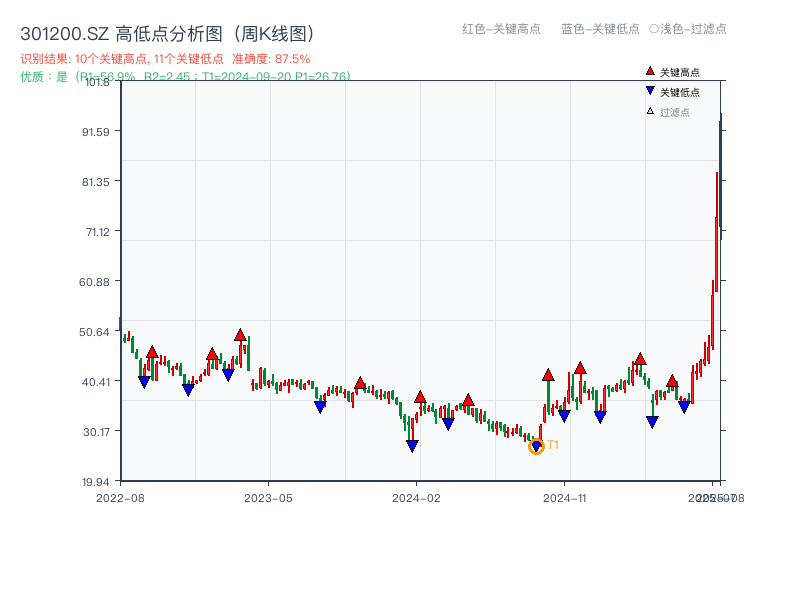Click the 71.12 y-axis label

click(97, 232)
